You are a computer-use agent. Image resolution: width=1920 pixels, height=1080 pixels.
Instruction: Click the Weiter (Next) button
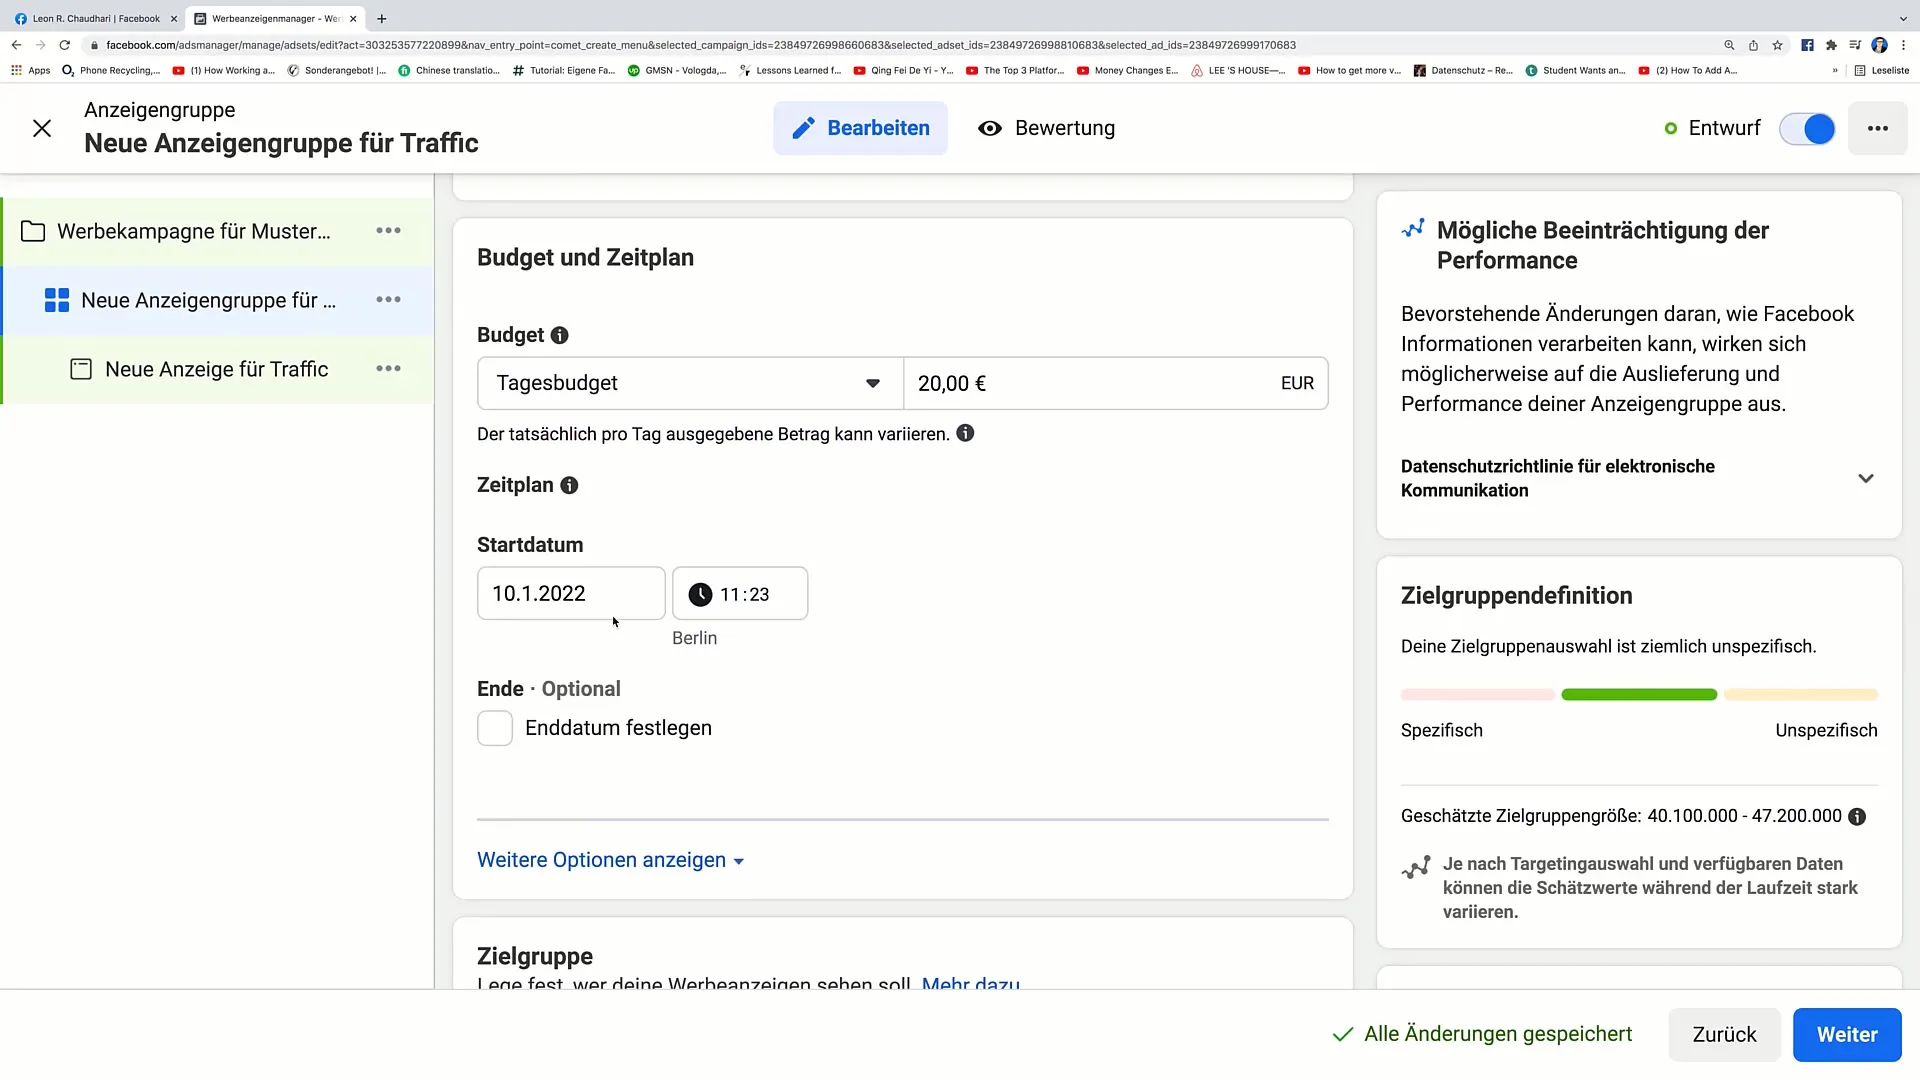(x=1847, y=1034)
